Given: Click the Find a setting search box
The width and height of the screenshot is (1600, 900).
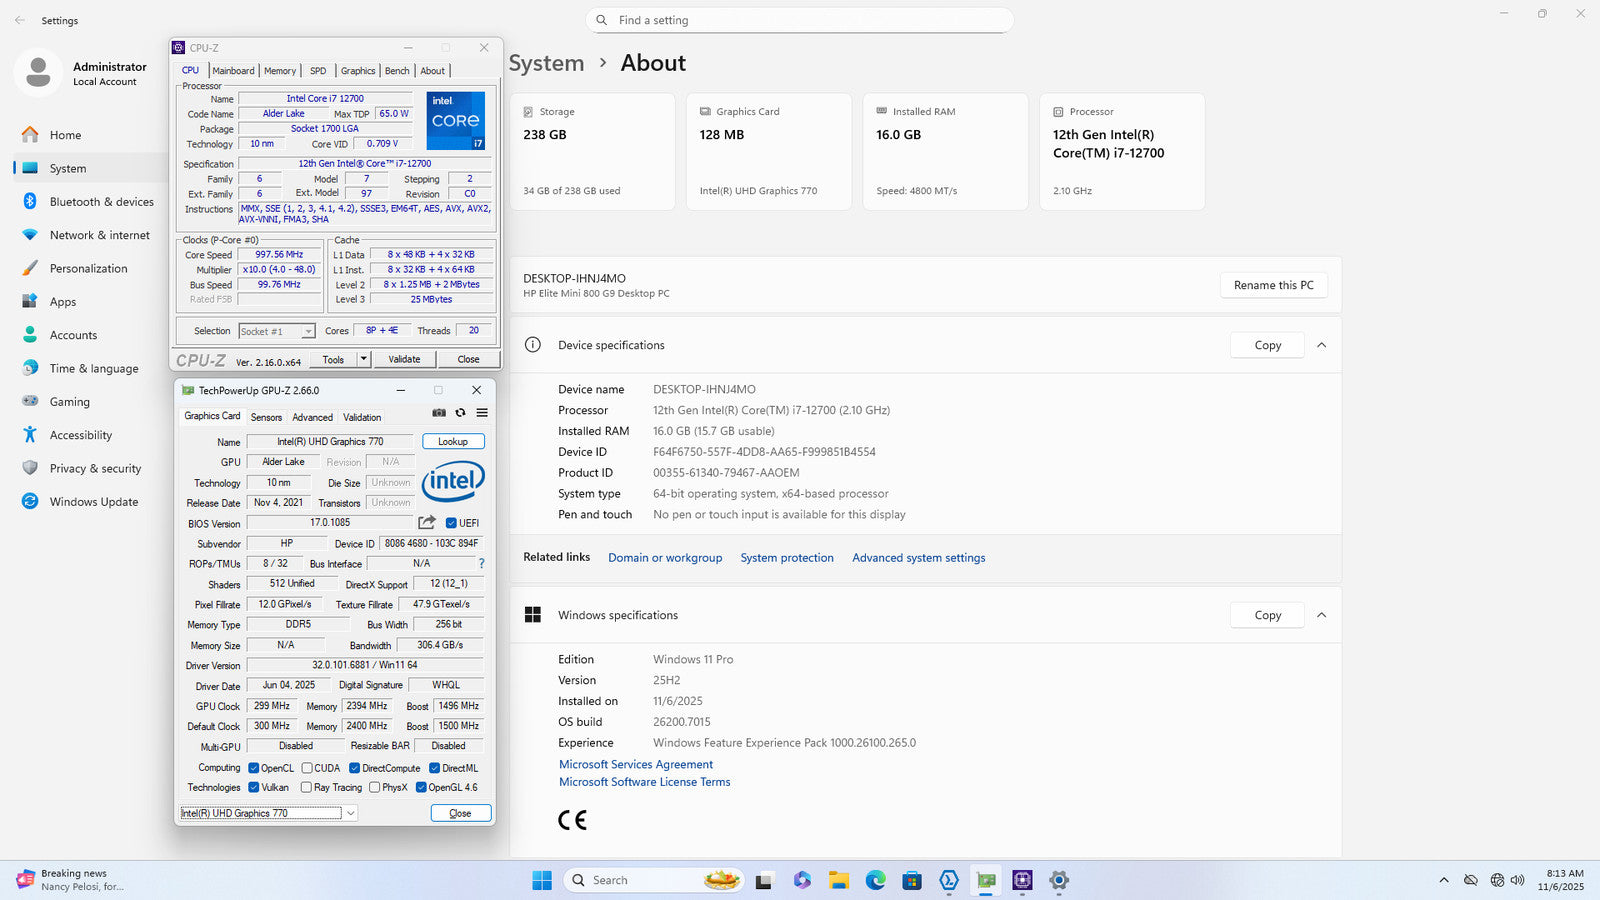Looking at the screenshot, I should (x=800, y=20).
